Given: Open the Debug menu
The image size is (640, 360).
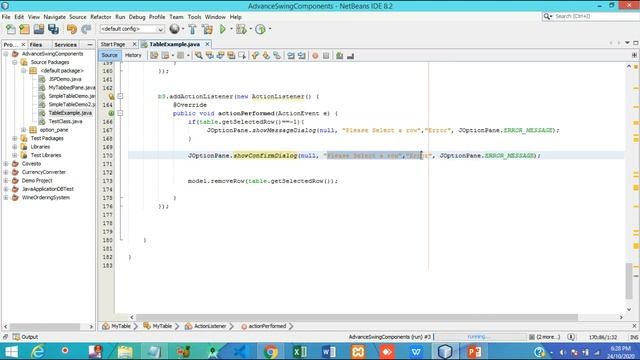Looking at the screenshot, I should 137,17.
